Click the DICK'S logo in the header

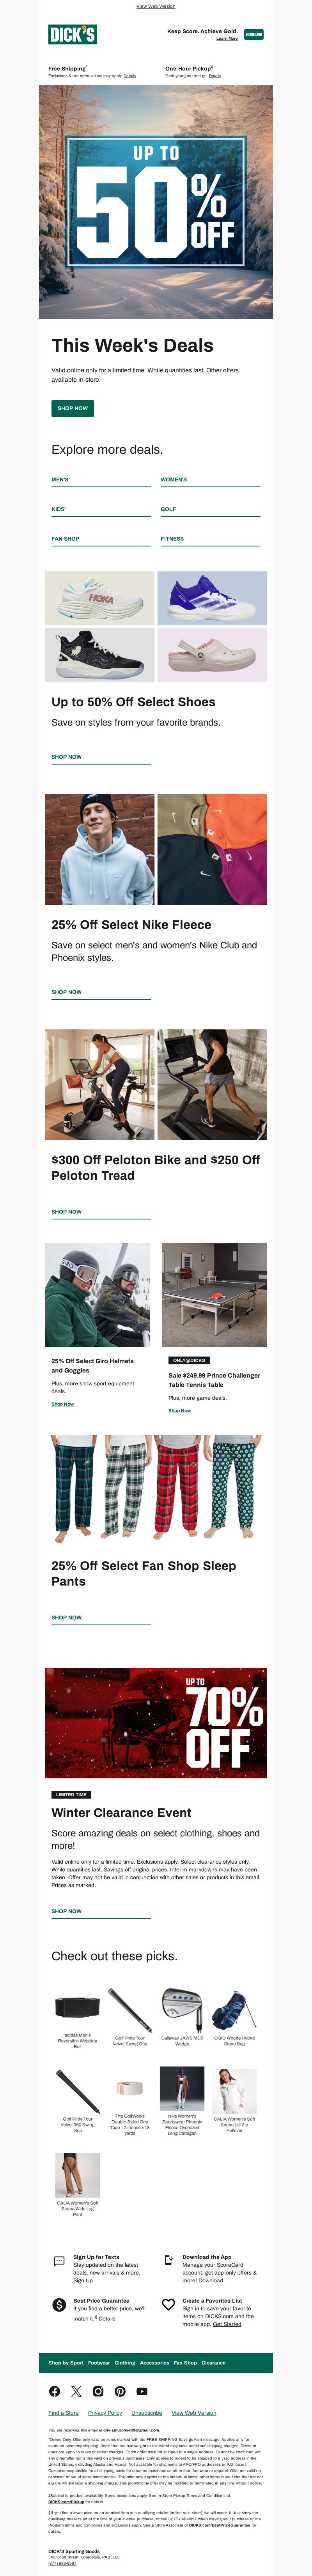72,35
